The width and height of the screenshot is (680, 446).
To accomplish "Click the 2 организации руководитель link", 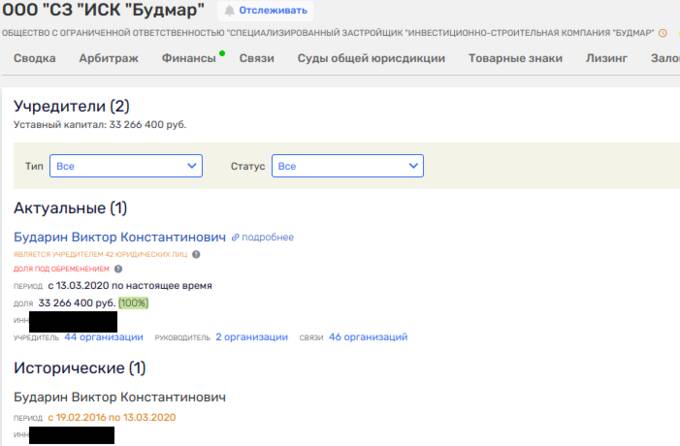I will tap(252, 337).
